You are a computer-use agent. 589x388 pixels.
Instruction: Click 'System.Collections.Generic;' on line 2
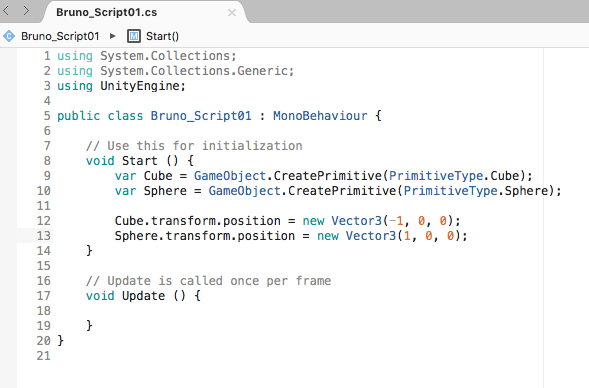click(197, 71)
